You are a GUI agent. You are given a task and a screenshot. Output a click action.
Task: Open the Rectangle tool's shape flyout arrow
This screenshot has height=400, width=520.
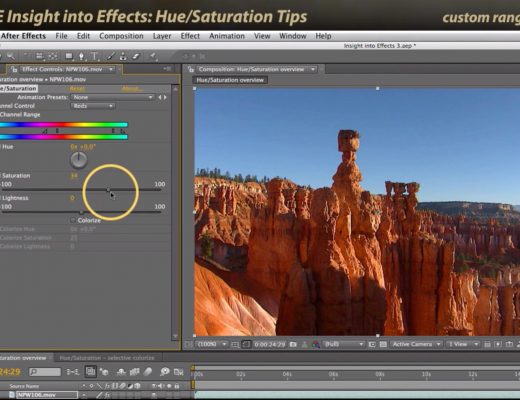pos(74,59)
